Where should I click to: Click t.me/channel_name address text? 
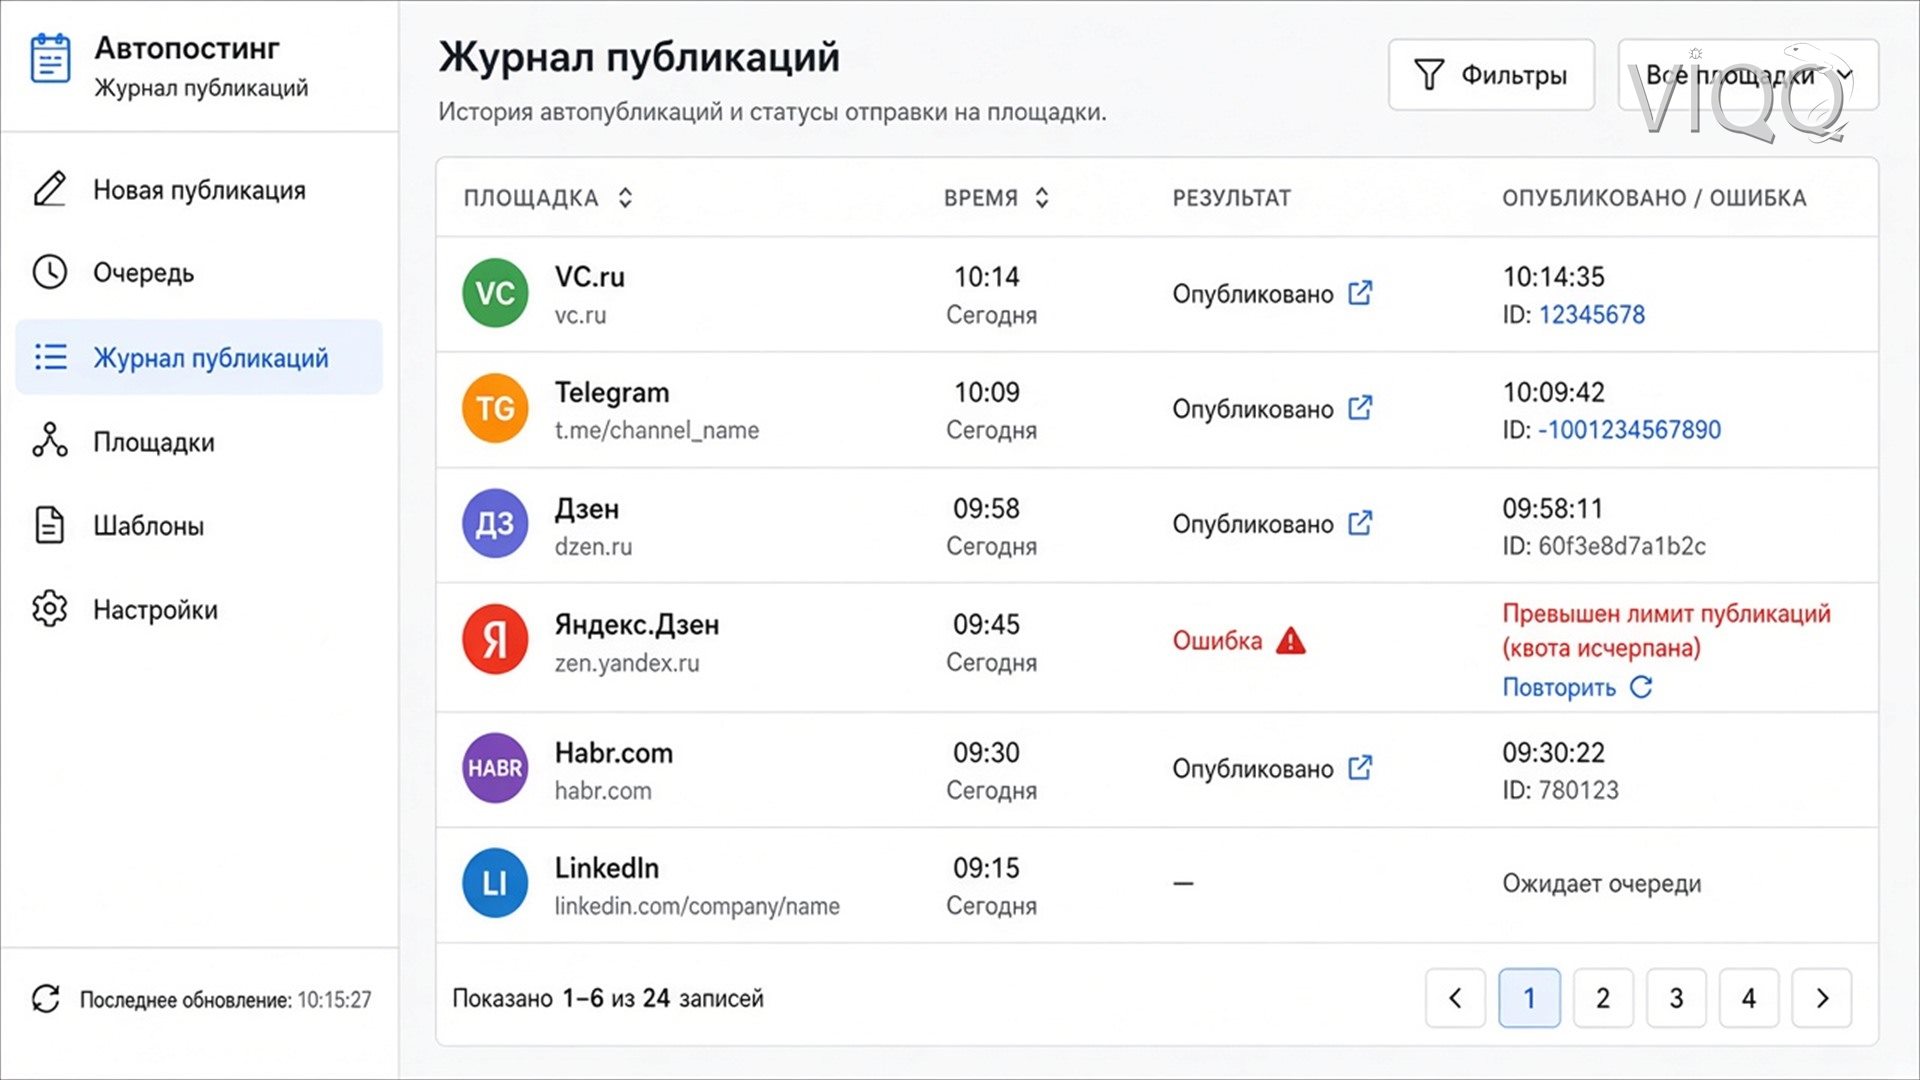pos(657,430)
